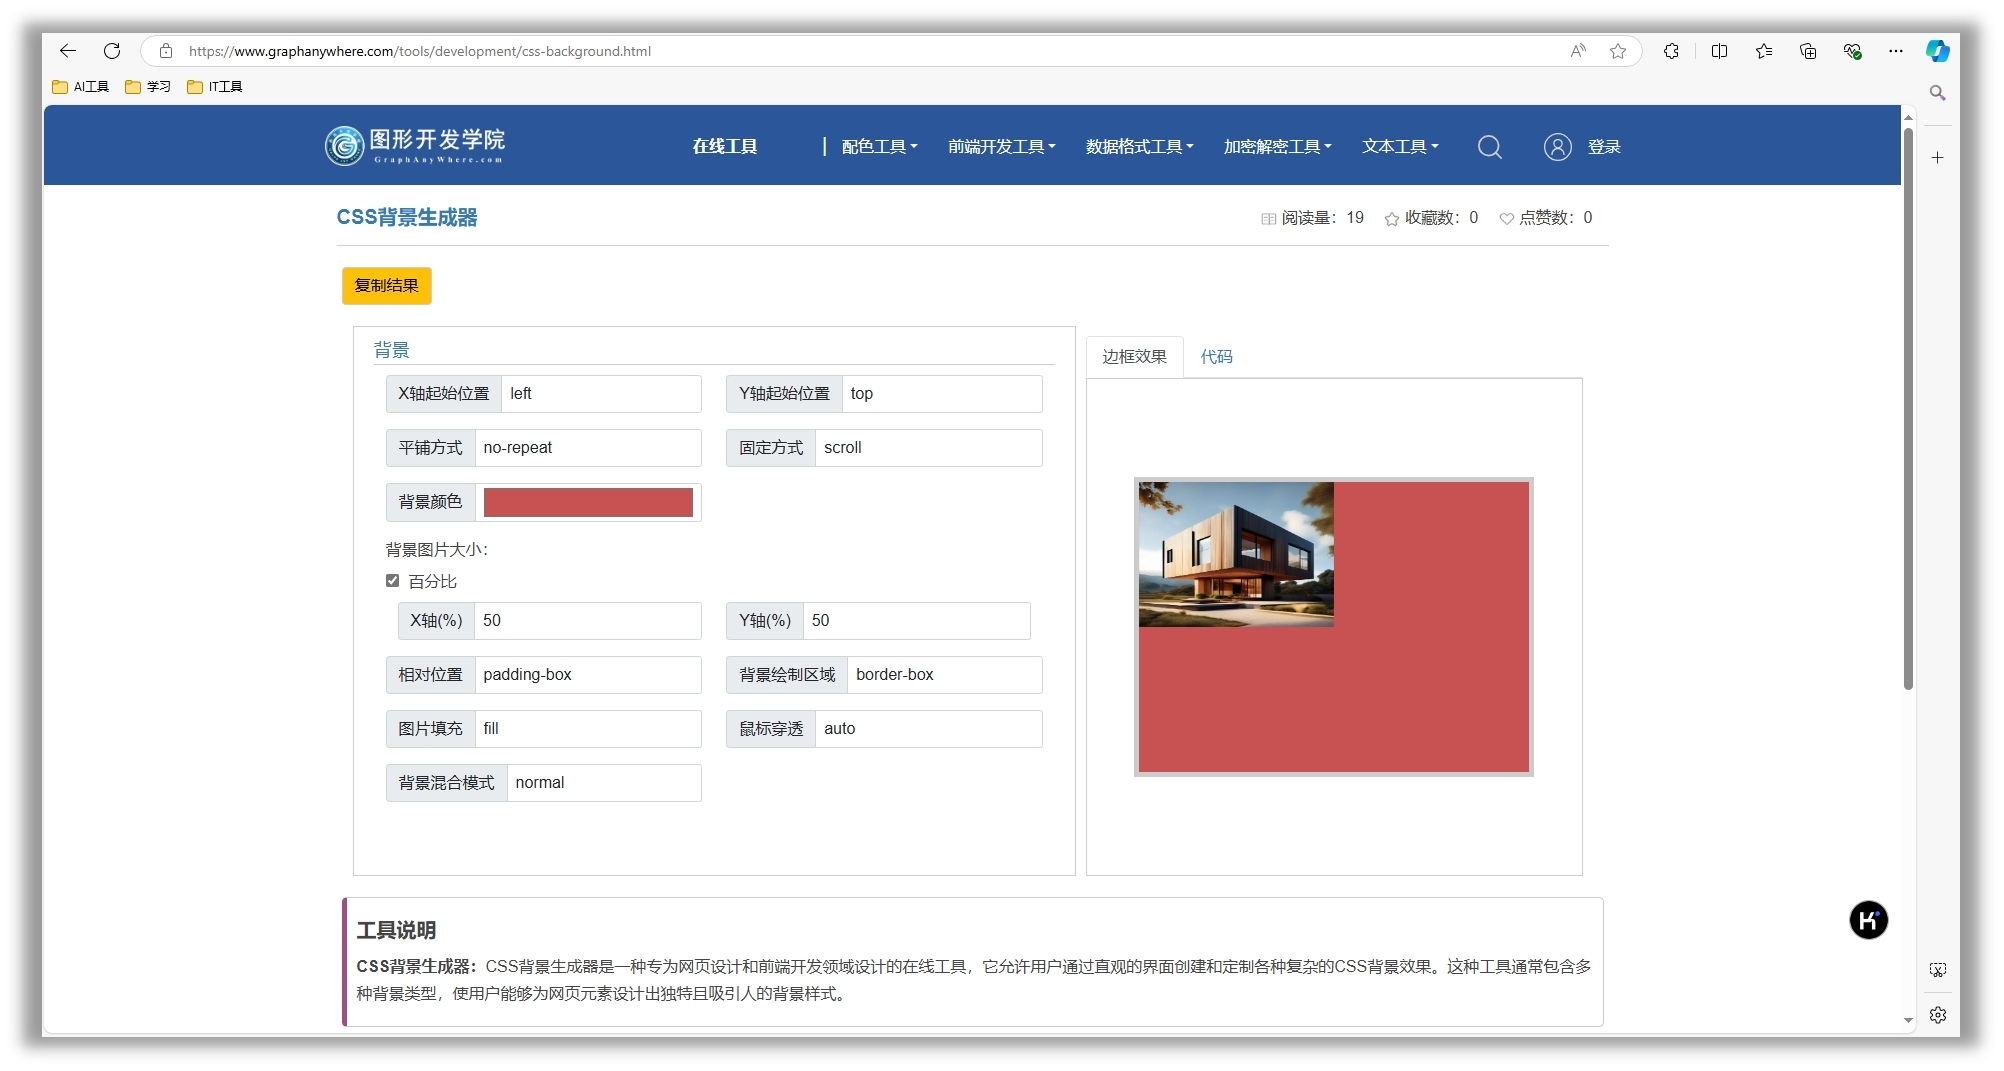2004x1071 pixels.
Task: Click the 收藏数 star icon
Action: click(1391, 219)
